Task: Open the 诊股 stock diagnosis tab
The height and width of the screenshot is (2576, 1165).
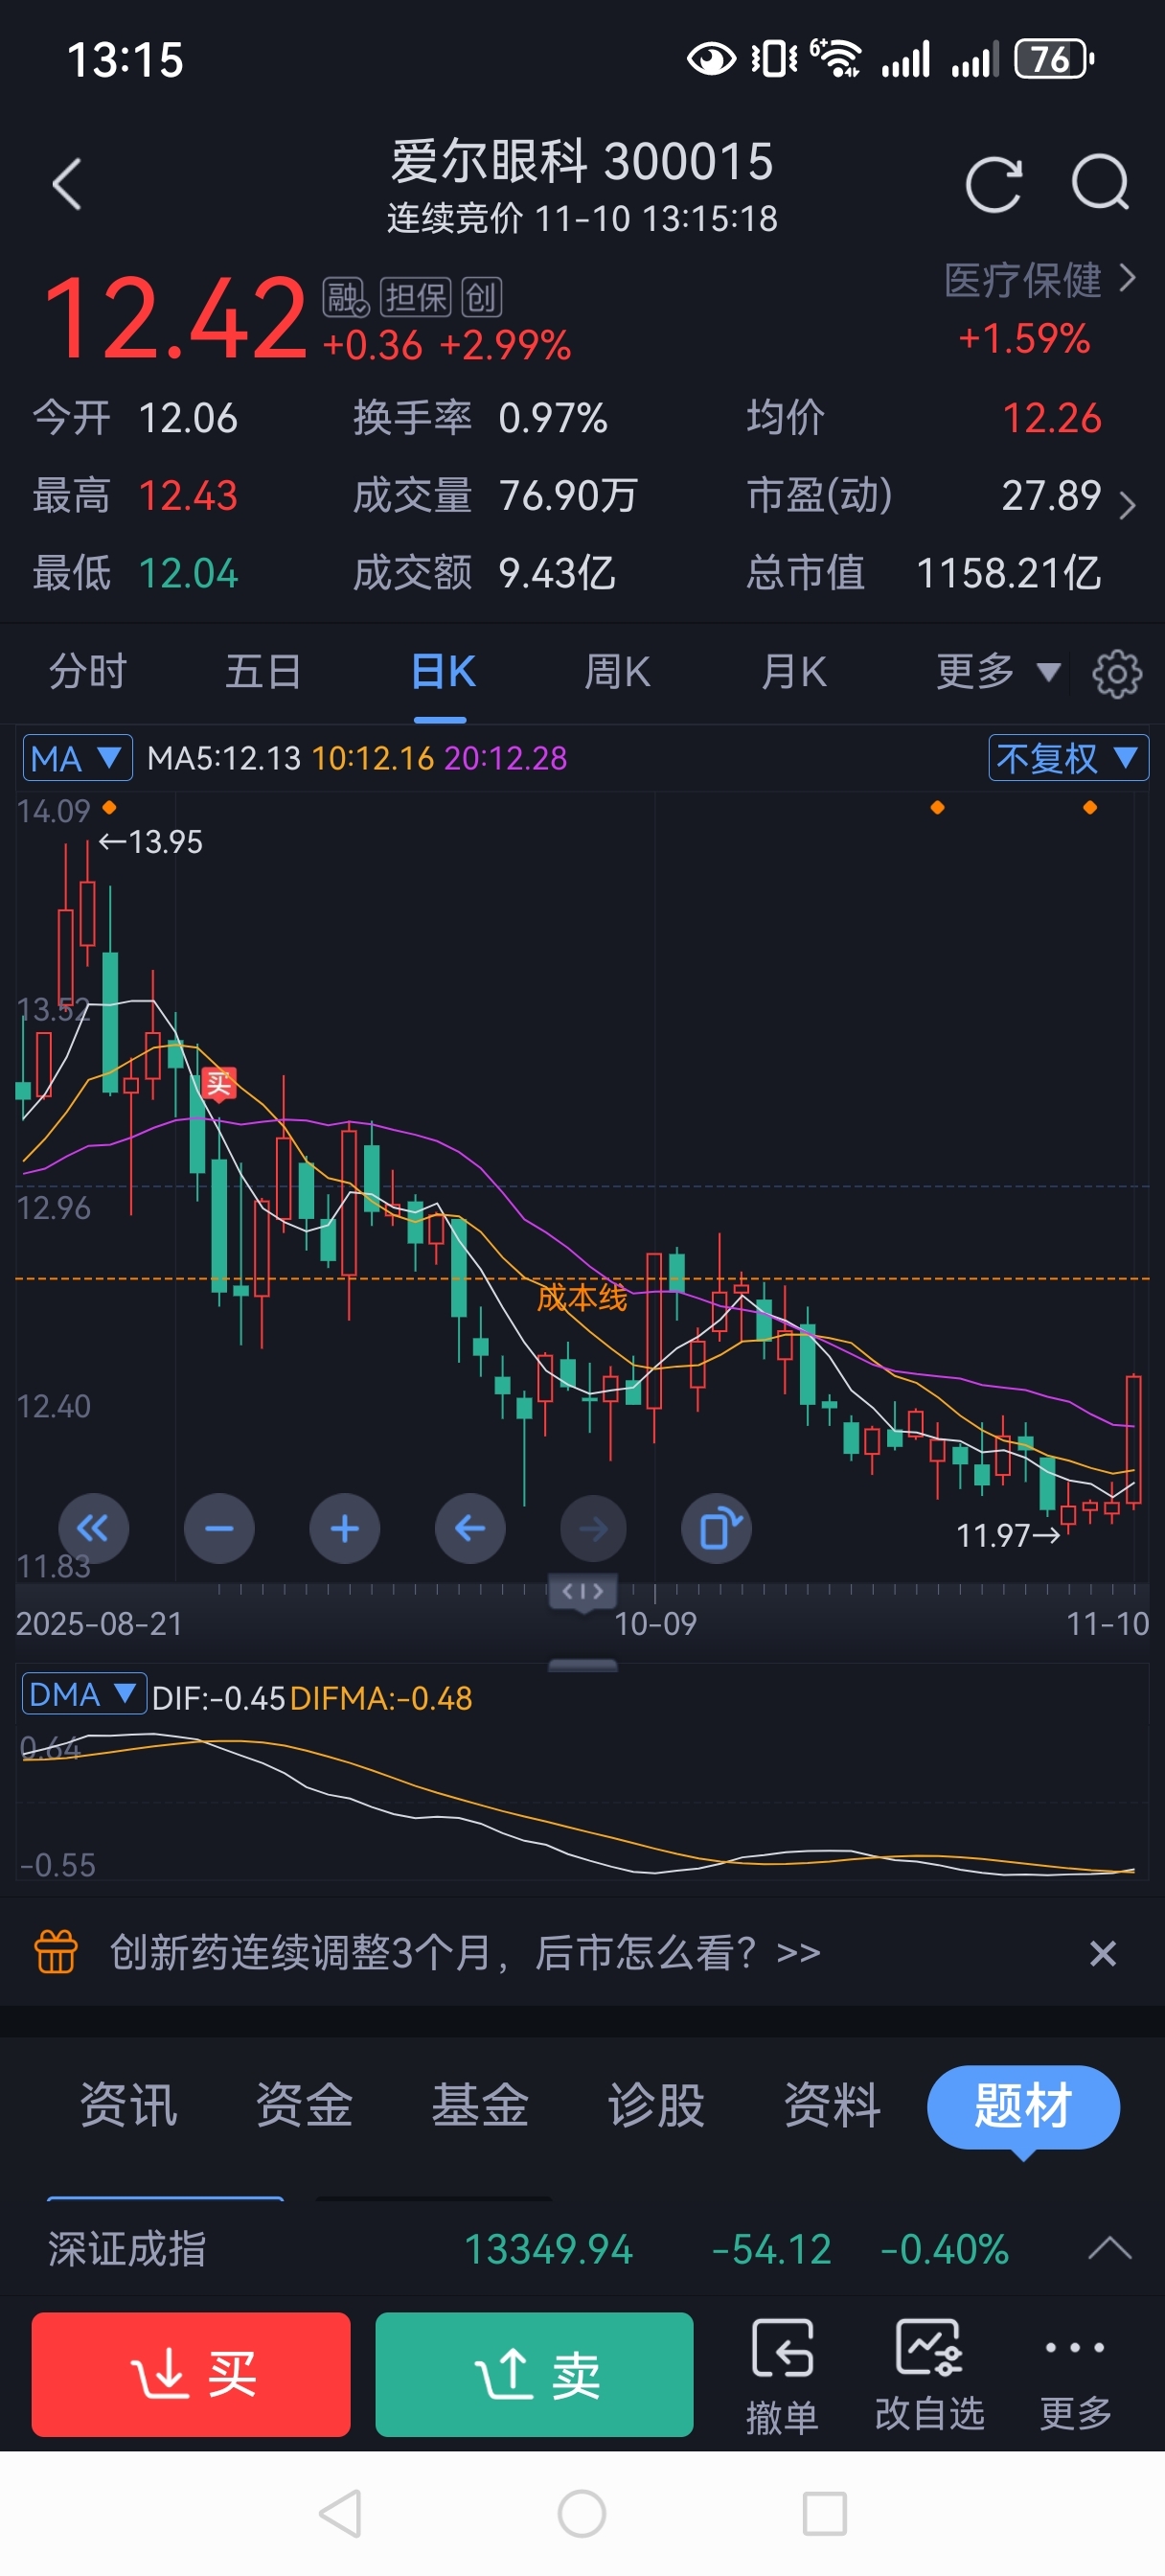Action: (656, 2105)
